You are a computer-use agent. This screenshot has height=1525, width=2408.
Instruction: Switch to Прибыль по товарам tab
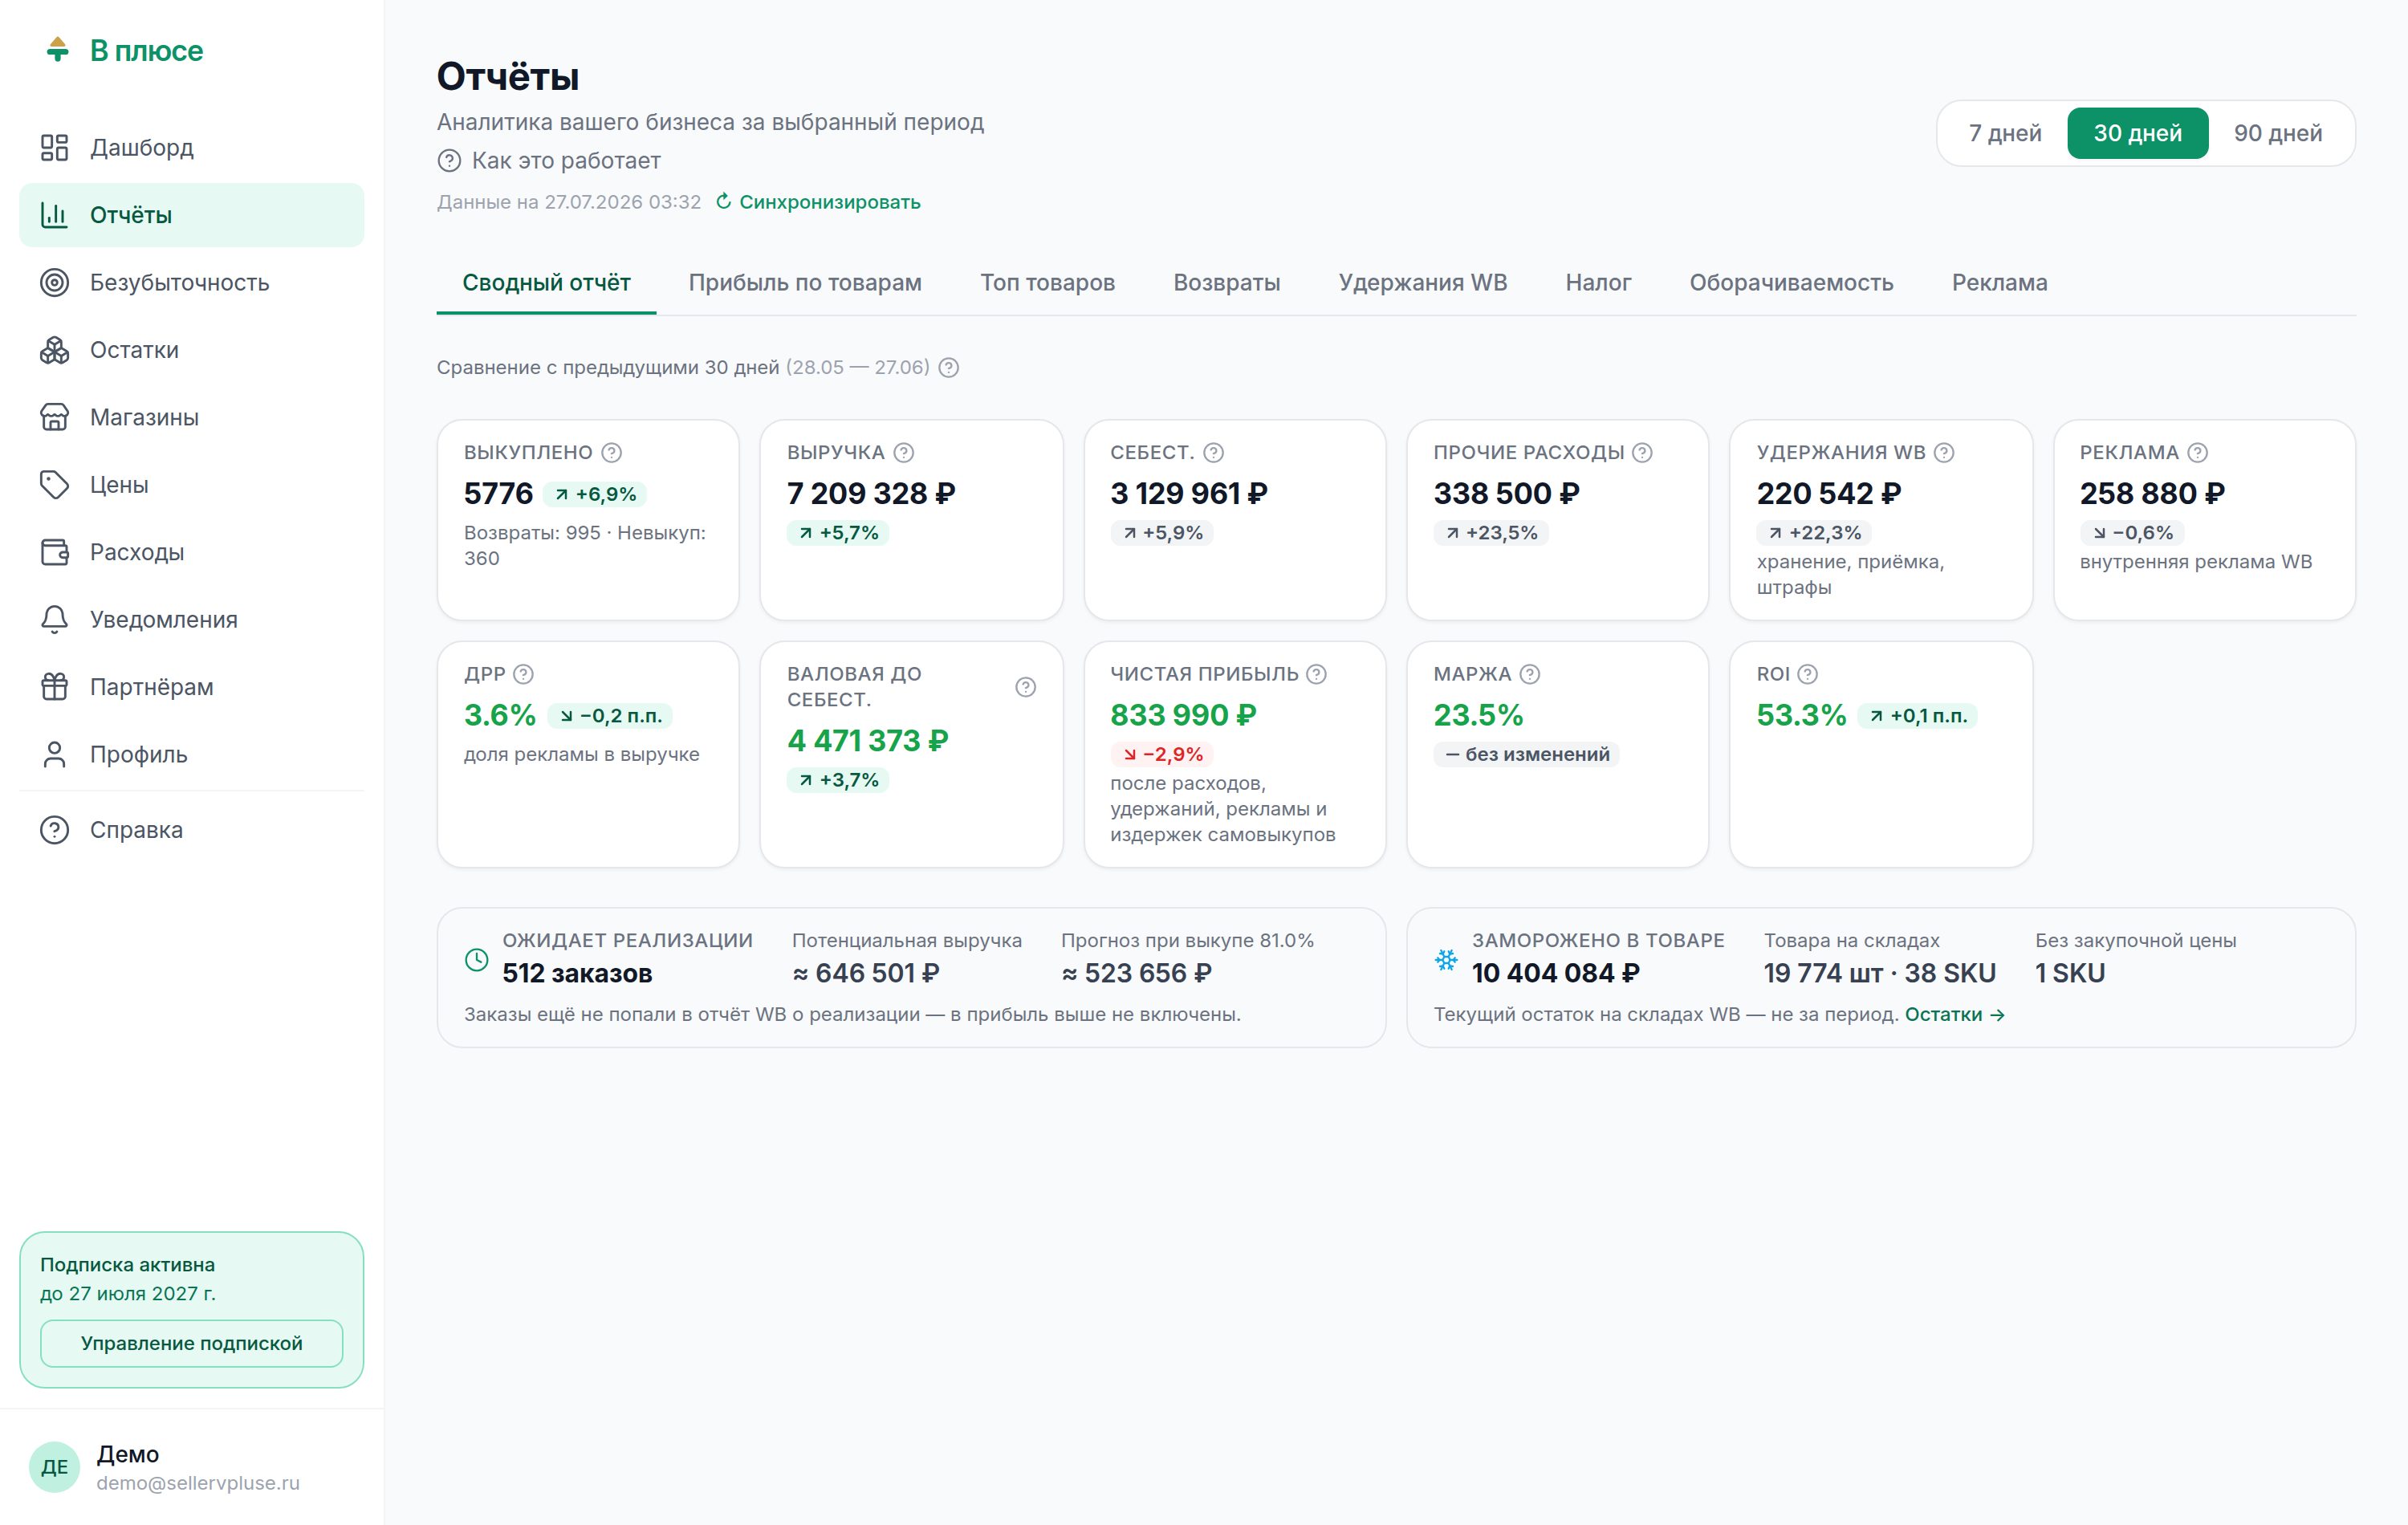[x=805, y=283]
